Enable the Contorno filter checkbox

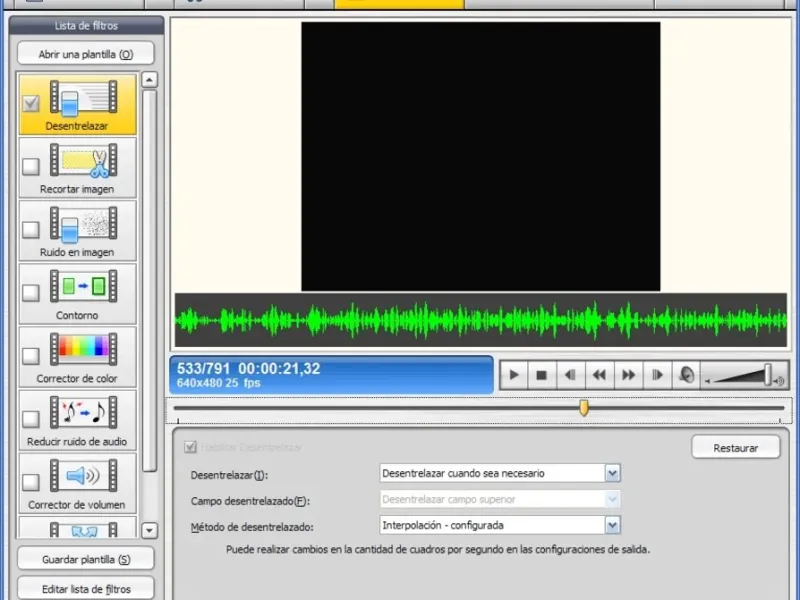(x=31, y=293)
